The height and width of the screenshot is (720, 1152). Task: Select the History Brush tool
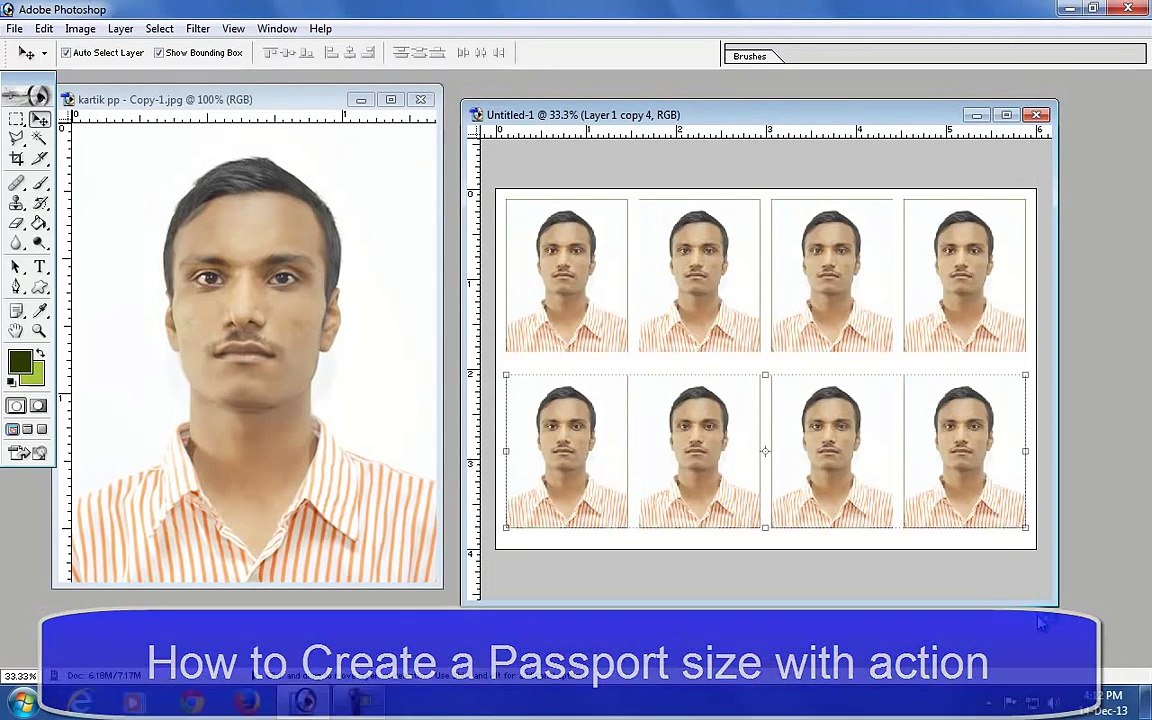tap(40, 203)
